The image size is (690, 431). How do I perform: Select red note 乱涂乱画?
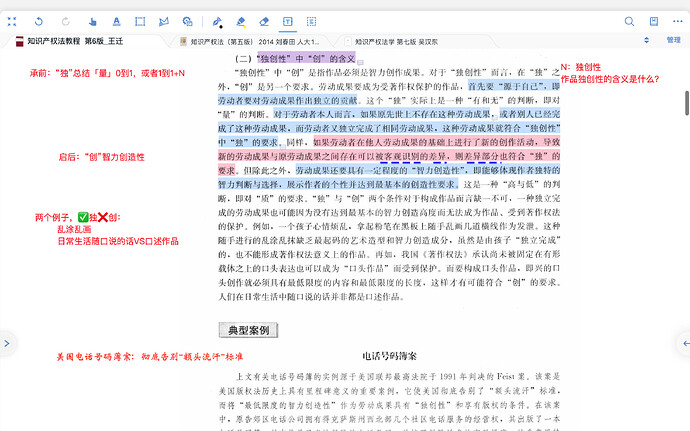coord(74,229)
